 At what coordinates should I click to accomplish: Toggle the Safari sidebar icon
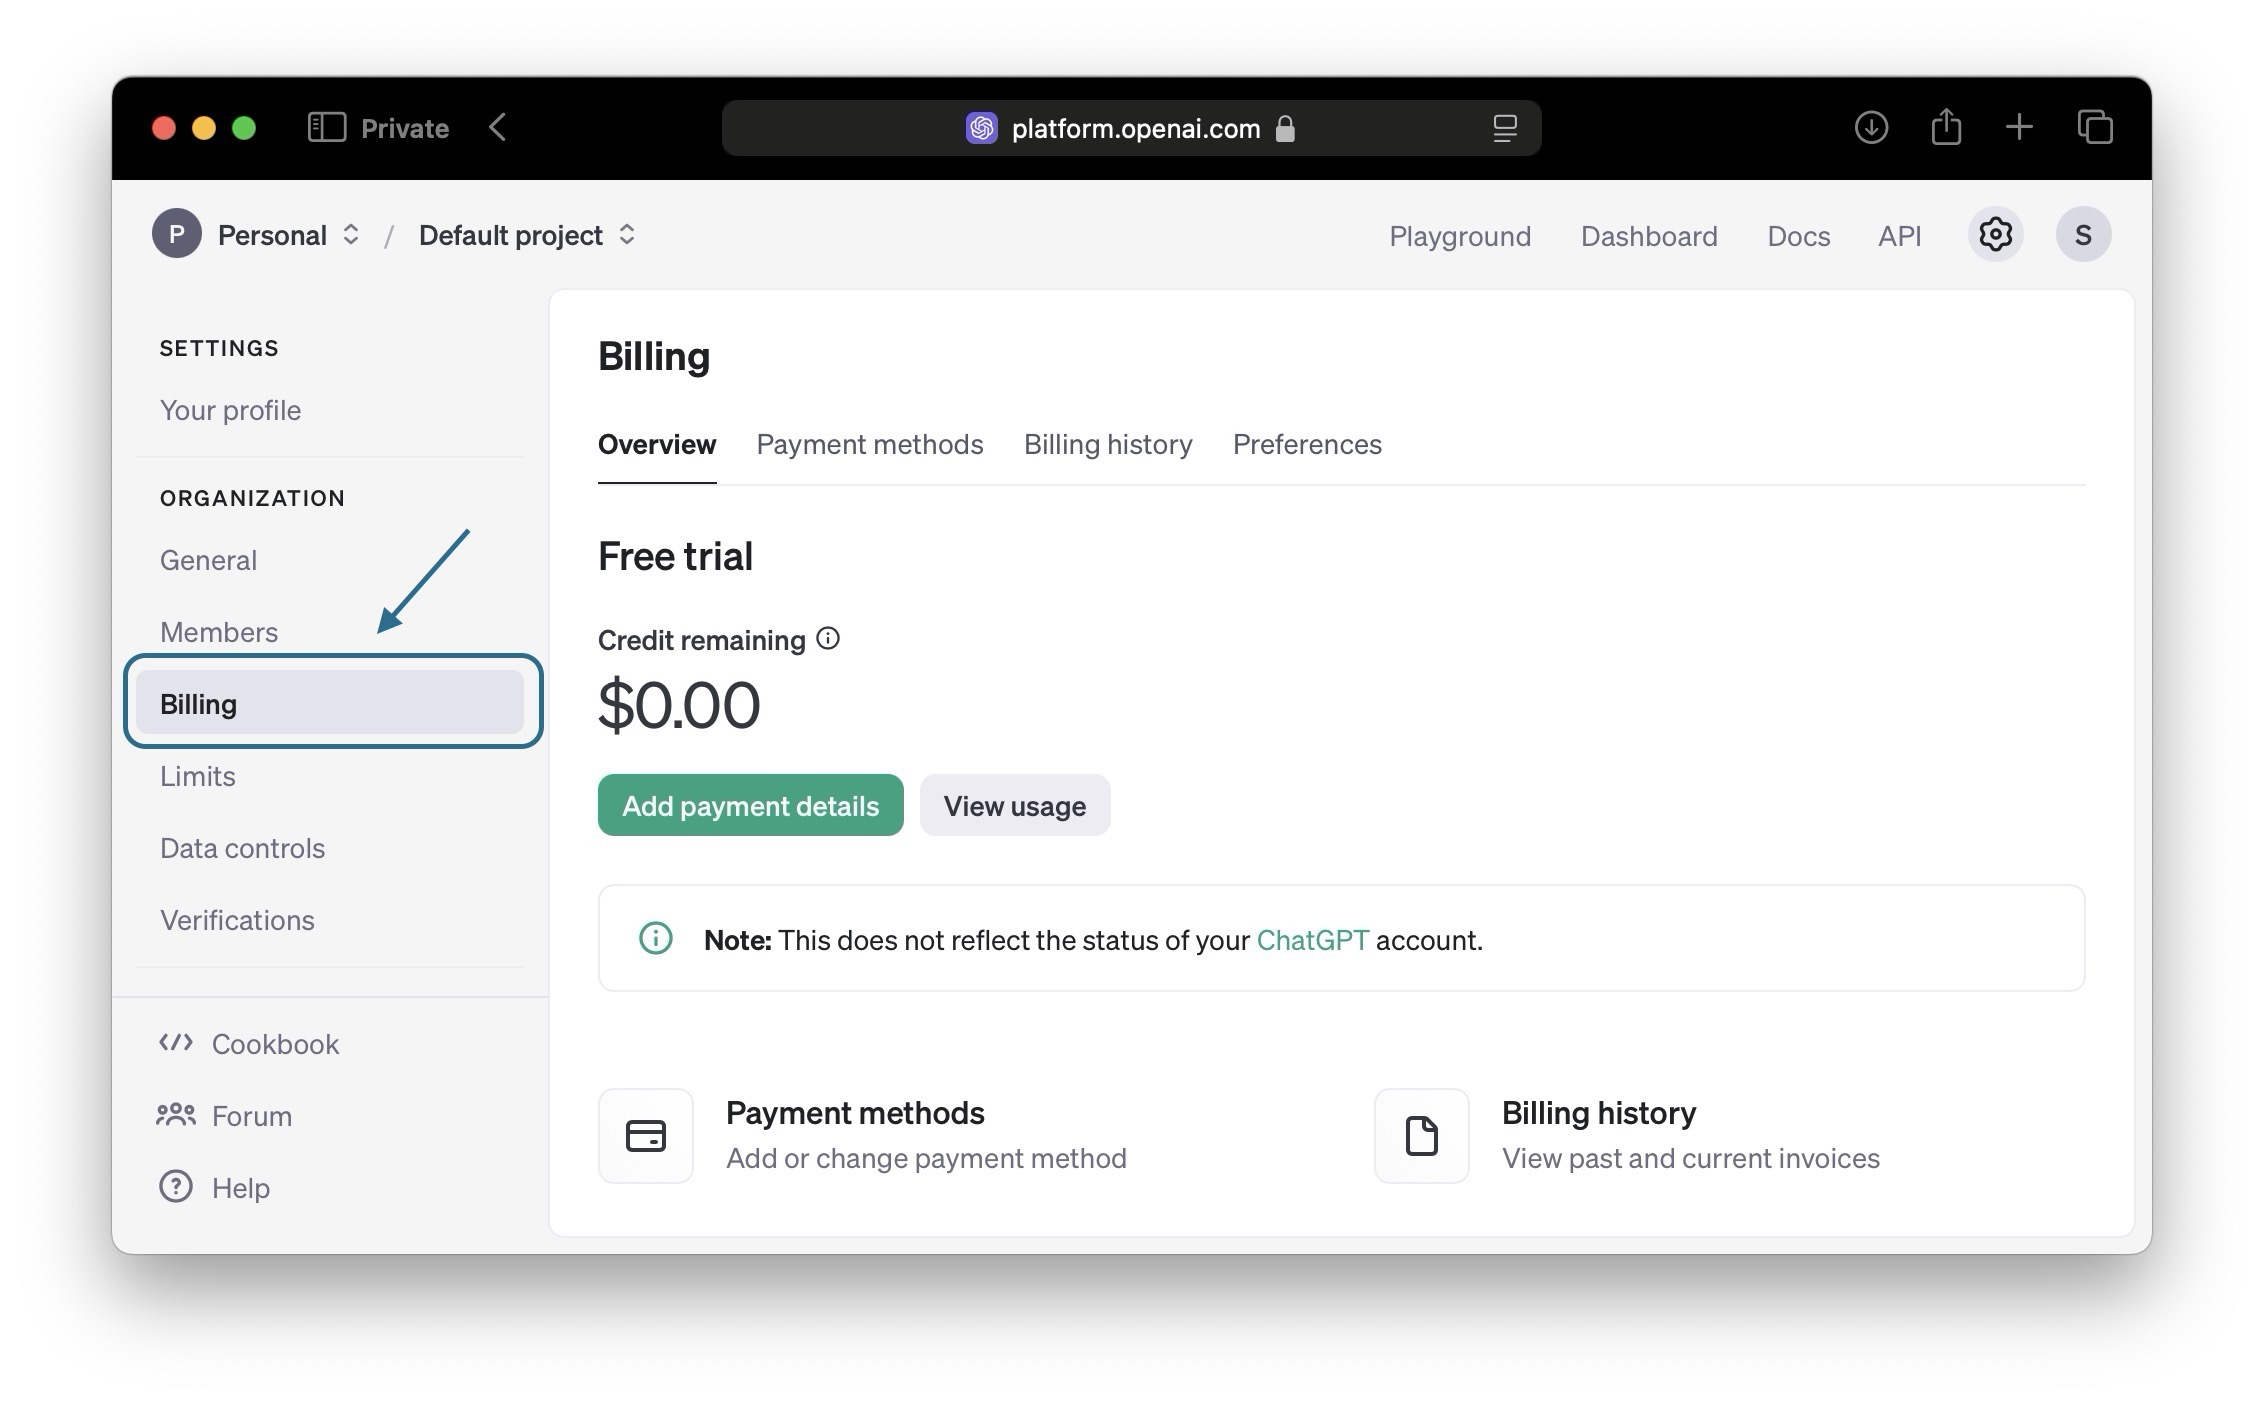click(x=327, y=128)
